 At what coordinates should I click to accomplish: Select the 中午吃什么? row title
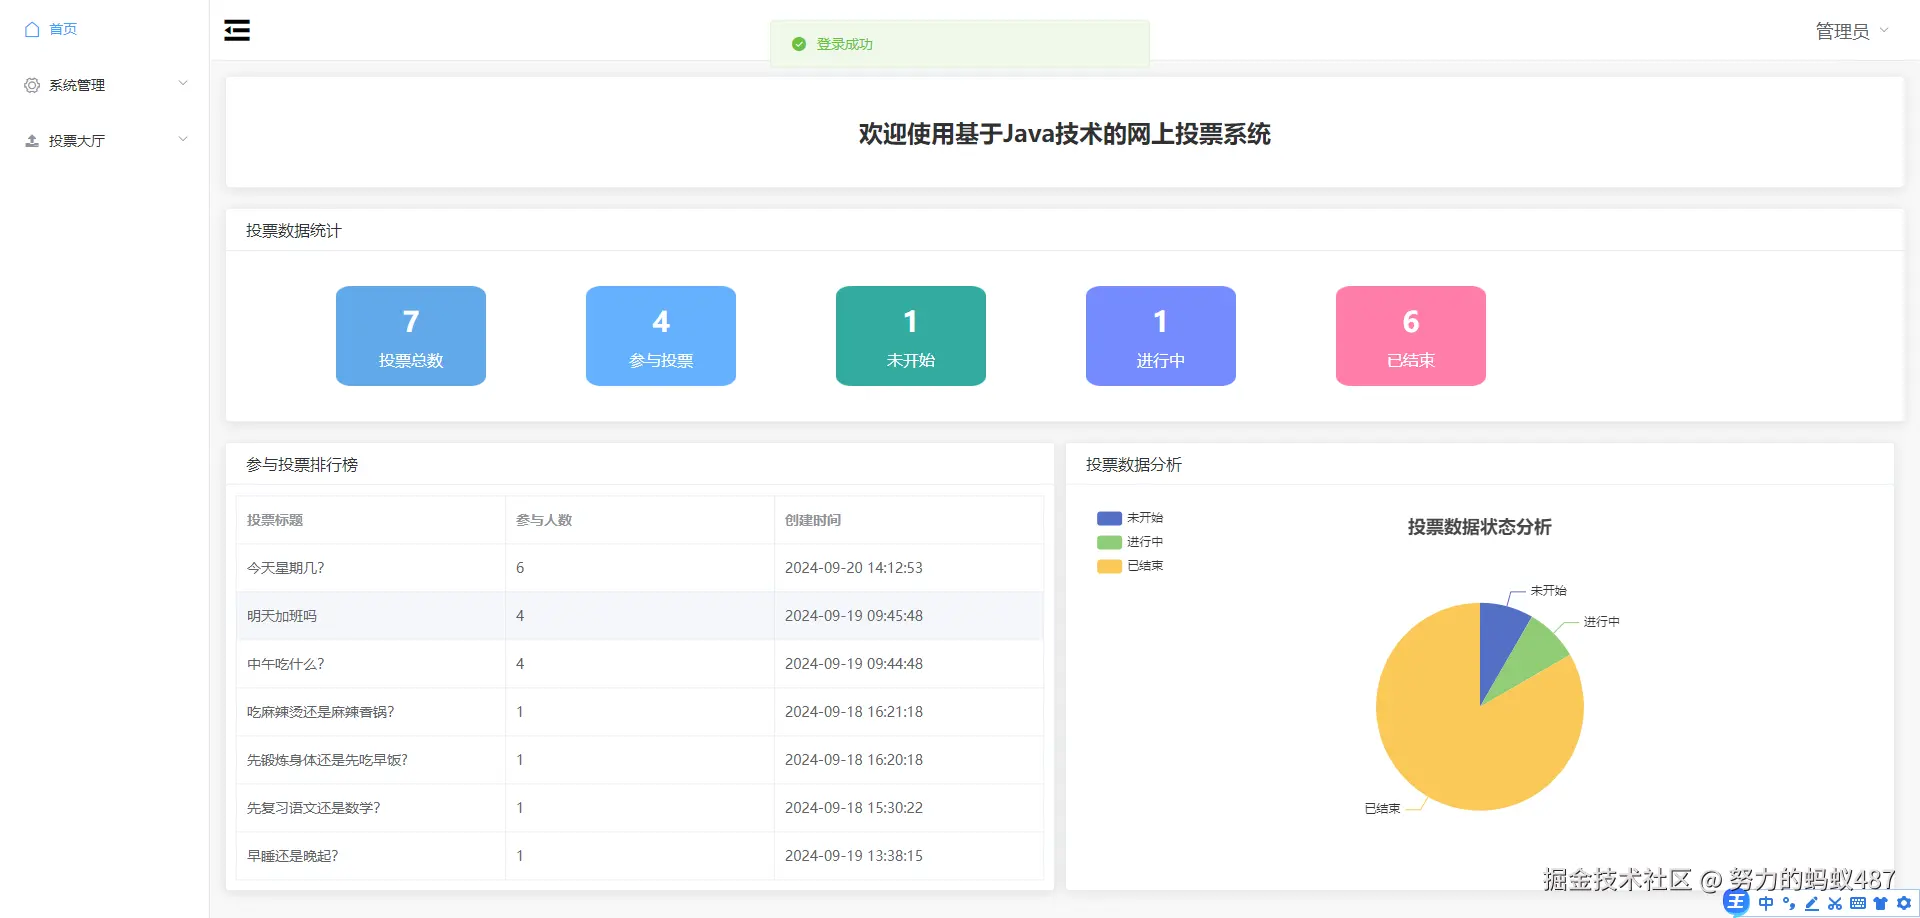pyautogui.click(x=286, y=664)
